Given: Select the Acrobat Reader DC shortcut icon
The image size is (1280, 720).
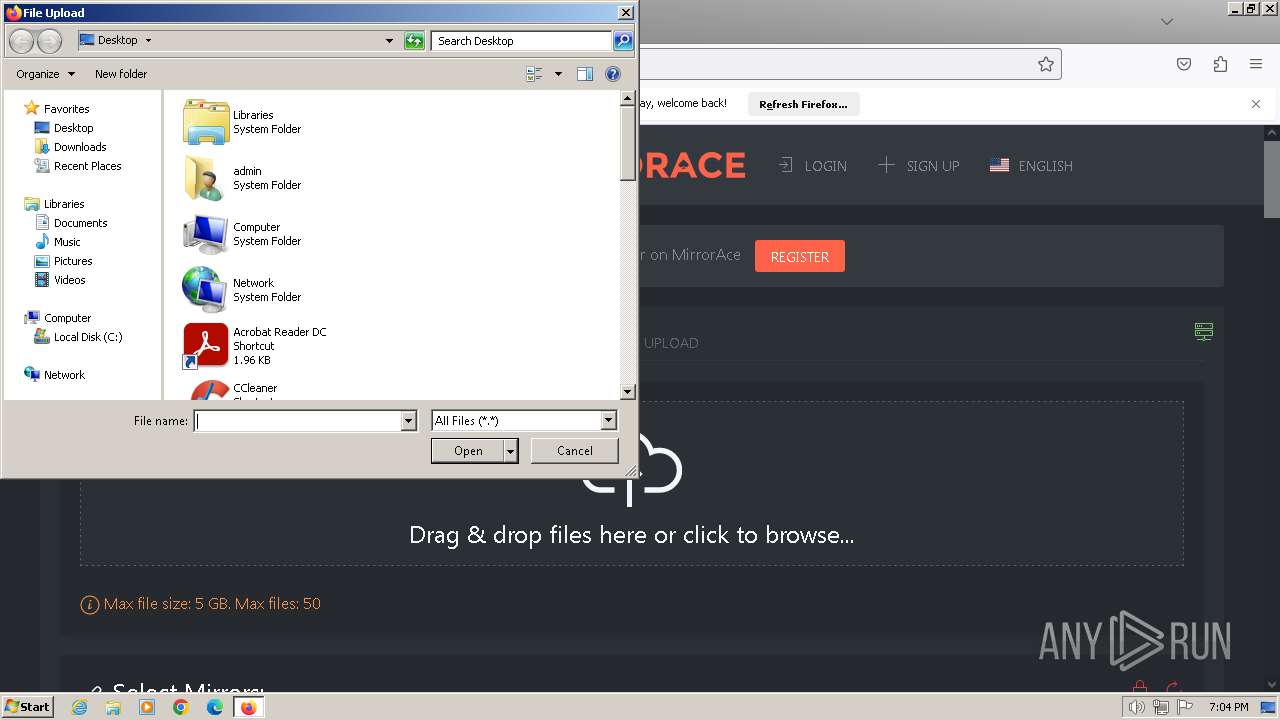Looking at the screenshot, I should pos(206,346).
